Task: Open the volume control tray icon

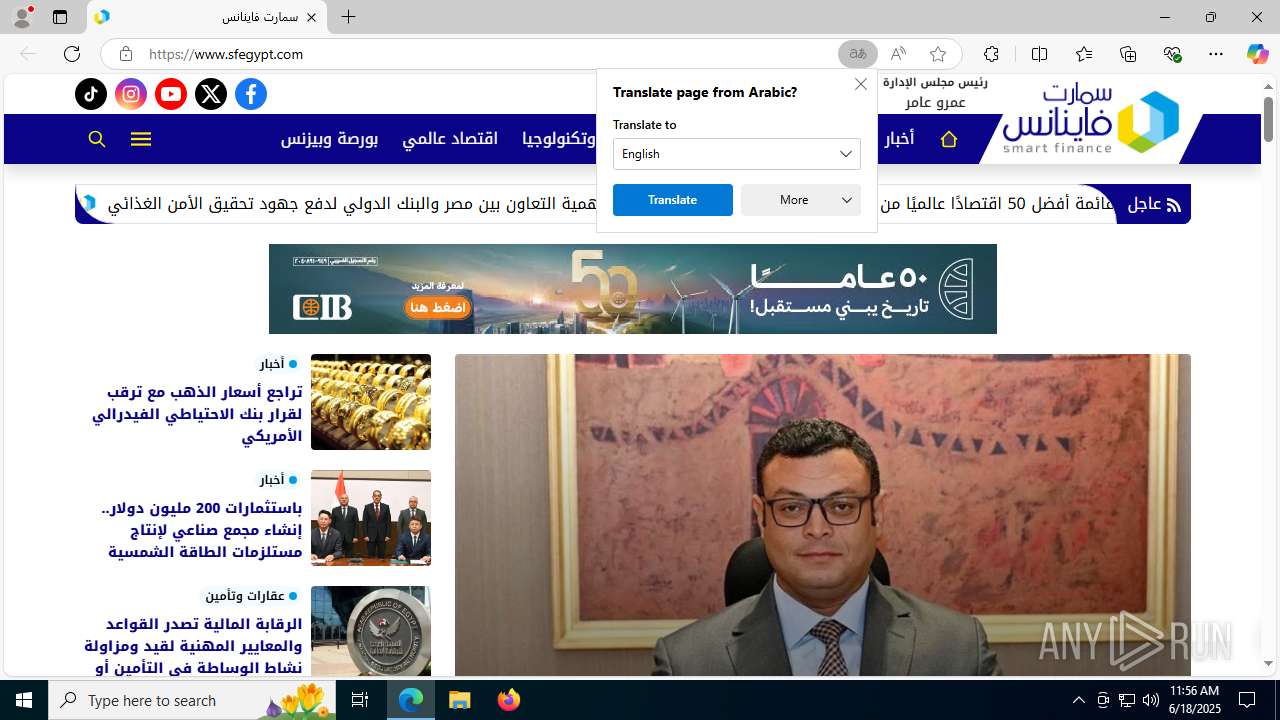Action: 1150,700
